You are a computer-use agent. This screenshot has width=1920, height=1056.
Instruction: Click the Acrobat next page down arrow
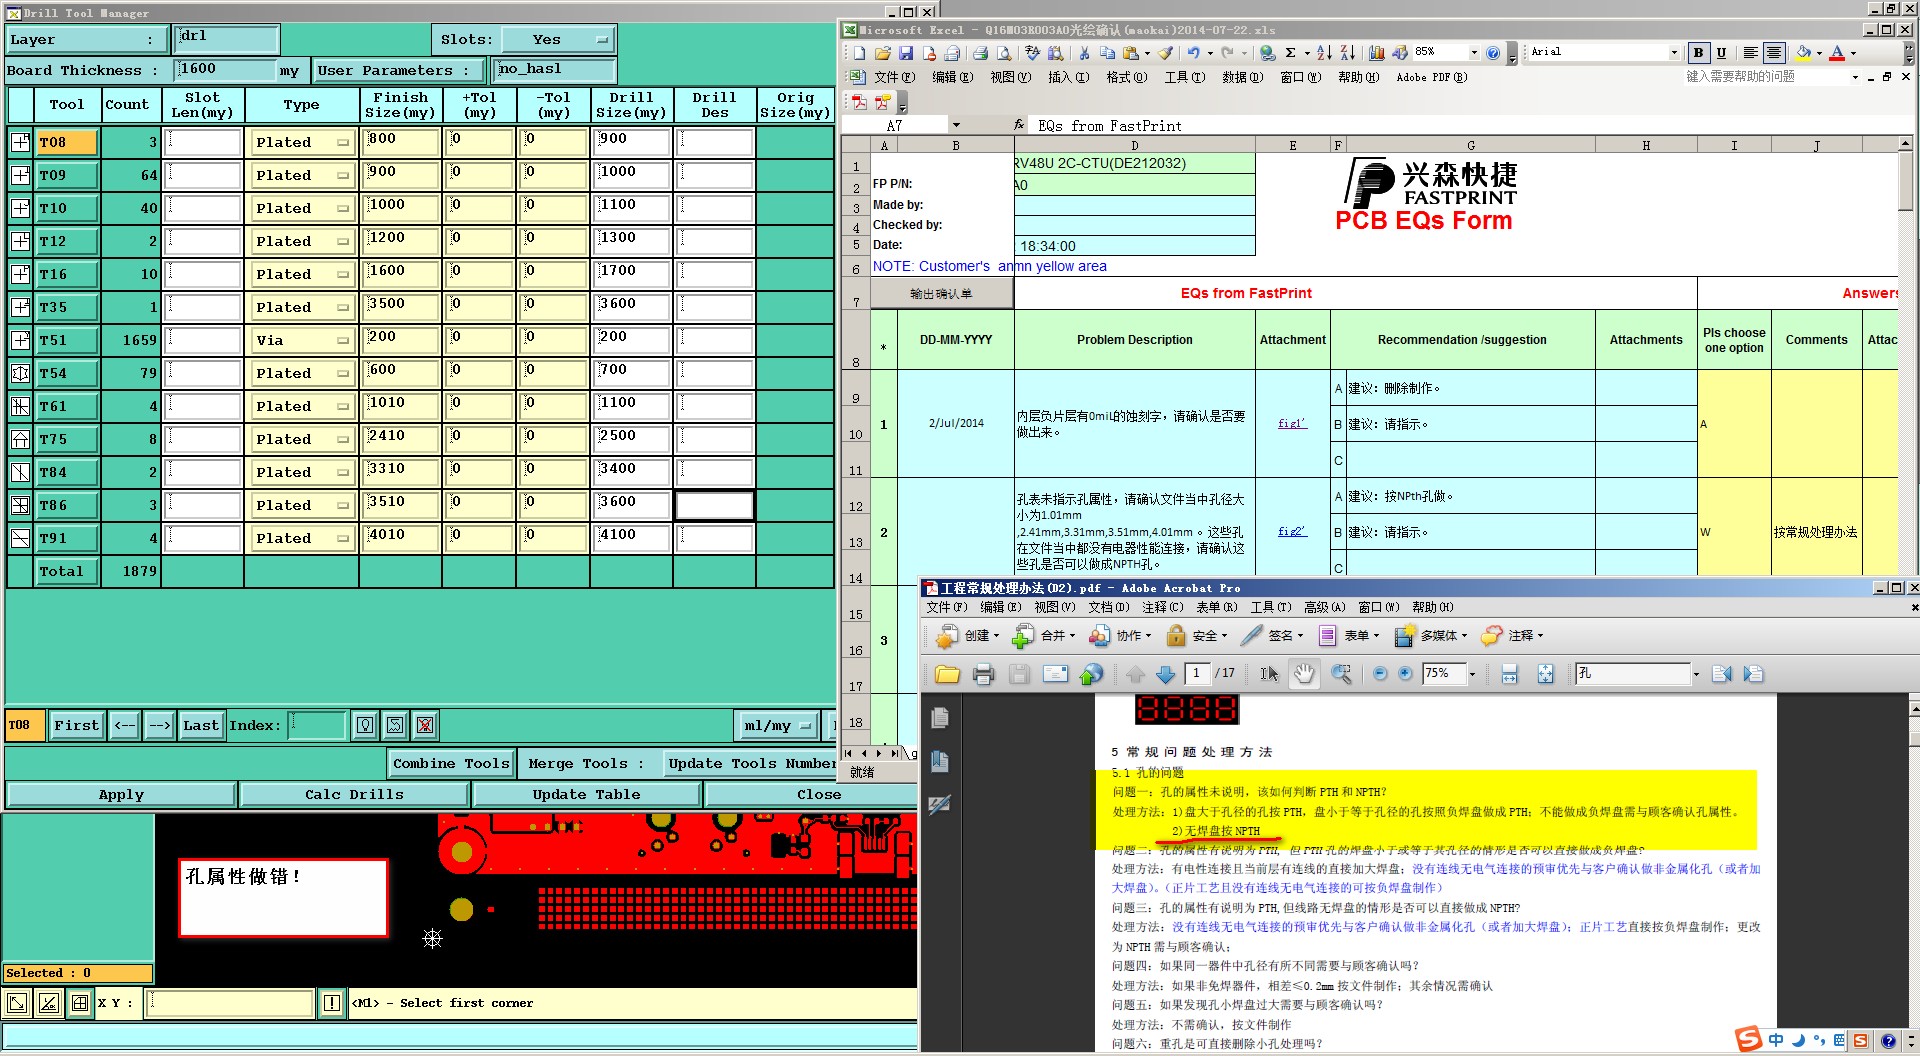[1165, 674]
